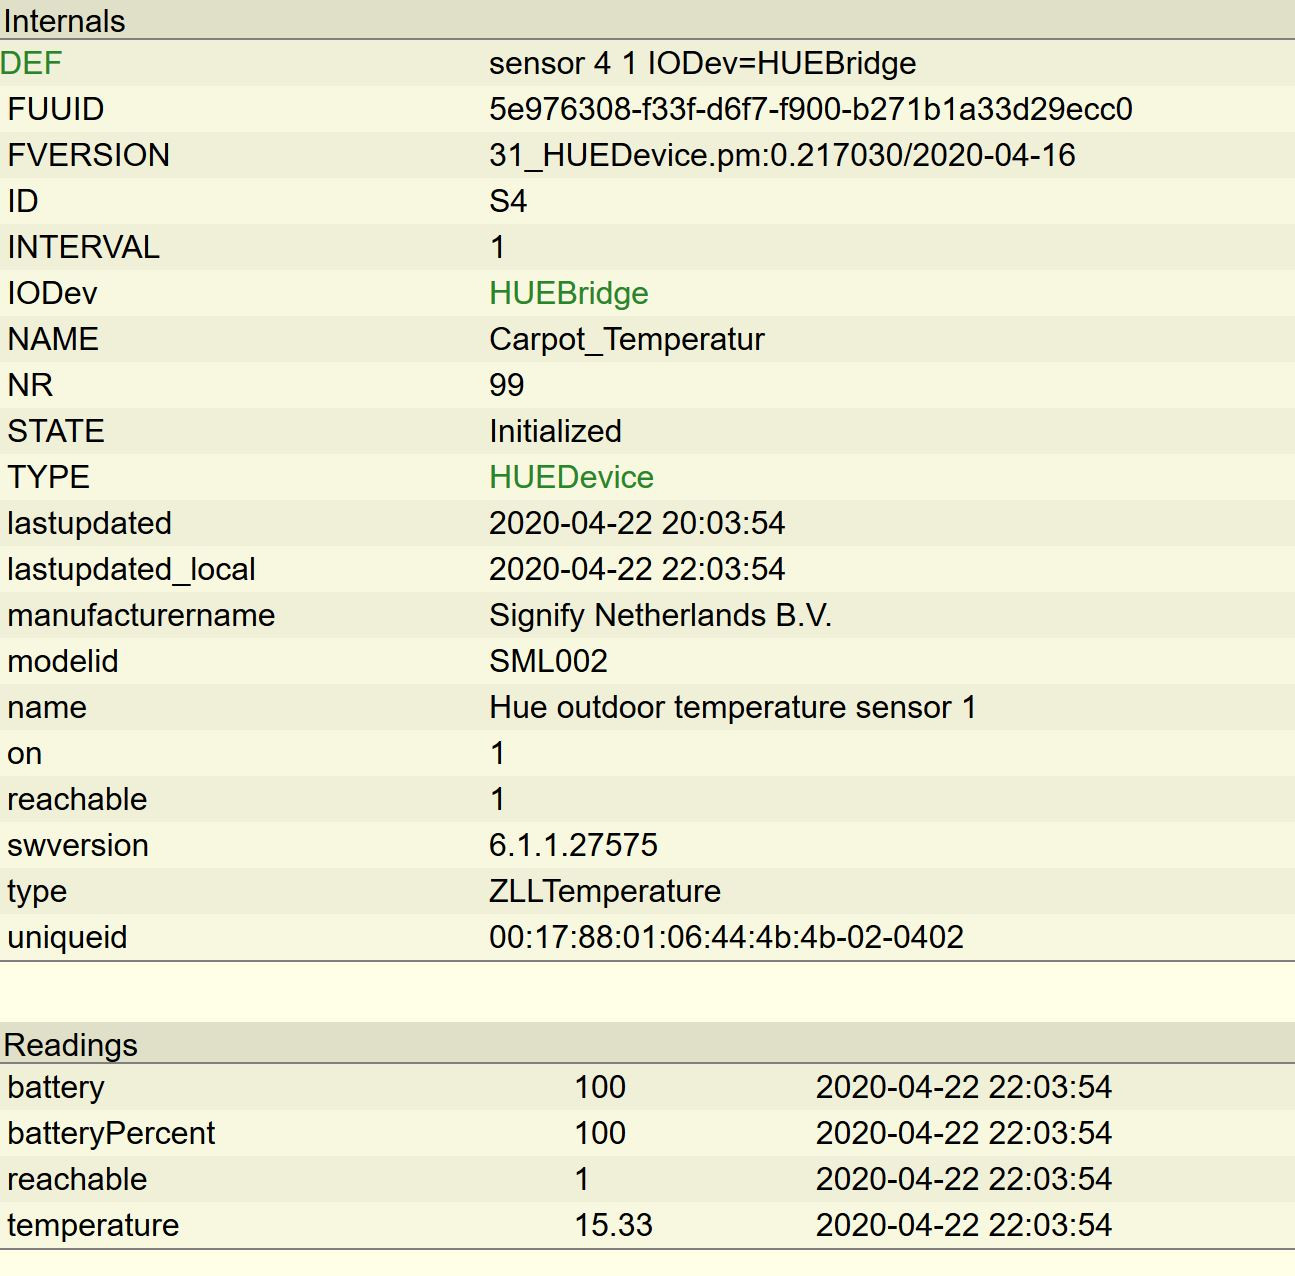The width and height of the screenshot is (1295, 1276).
Task: Click the batteryPercent reading name
Action: pyautogui.click(x=111, y=1134)
